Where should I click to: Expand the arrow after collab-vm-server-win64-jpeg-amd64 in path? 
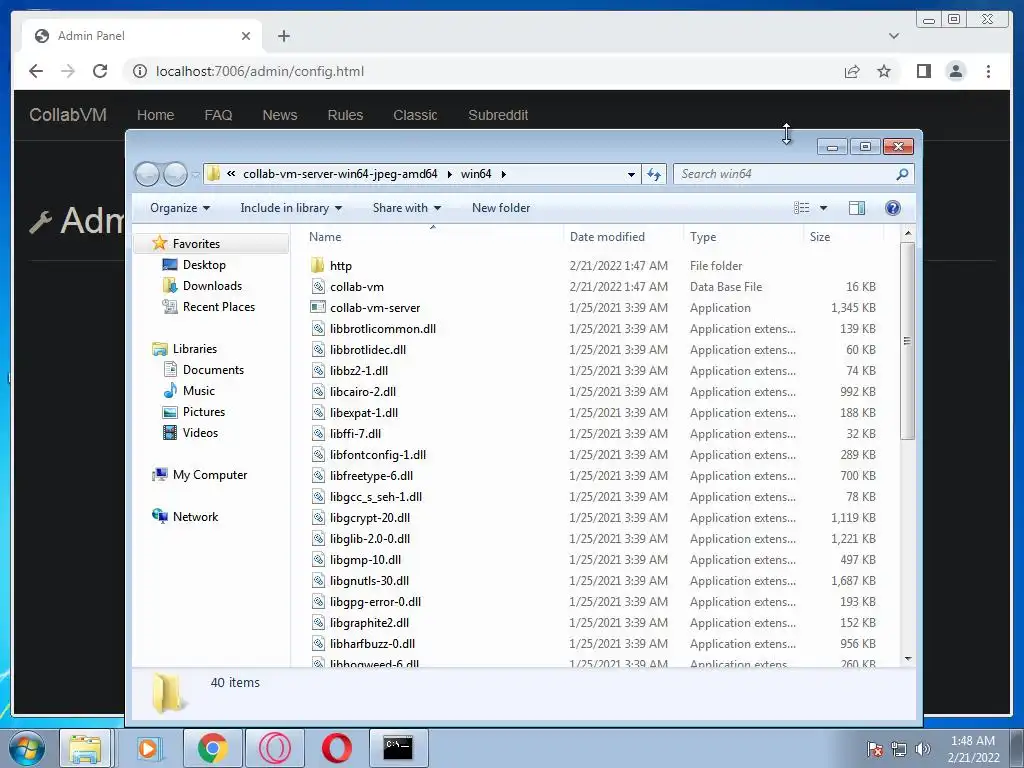coord(449,174)
